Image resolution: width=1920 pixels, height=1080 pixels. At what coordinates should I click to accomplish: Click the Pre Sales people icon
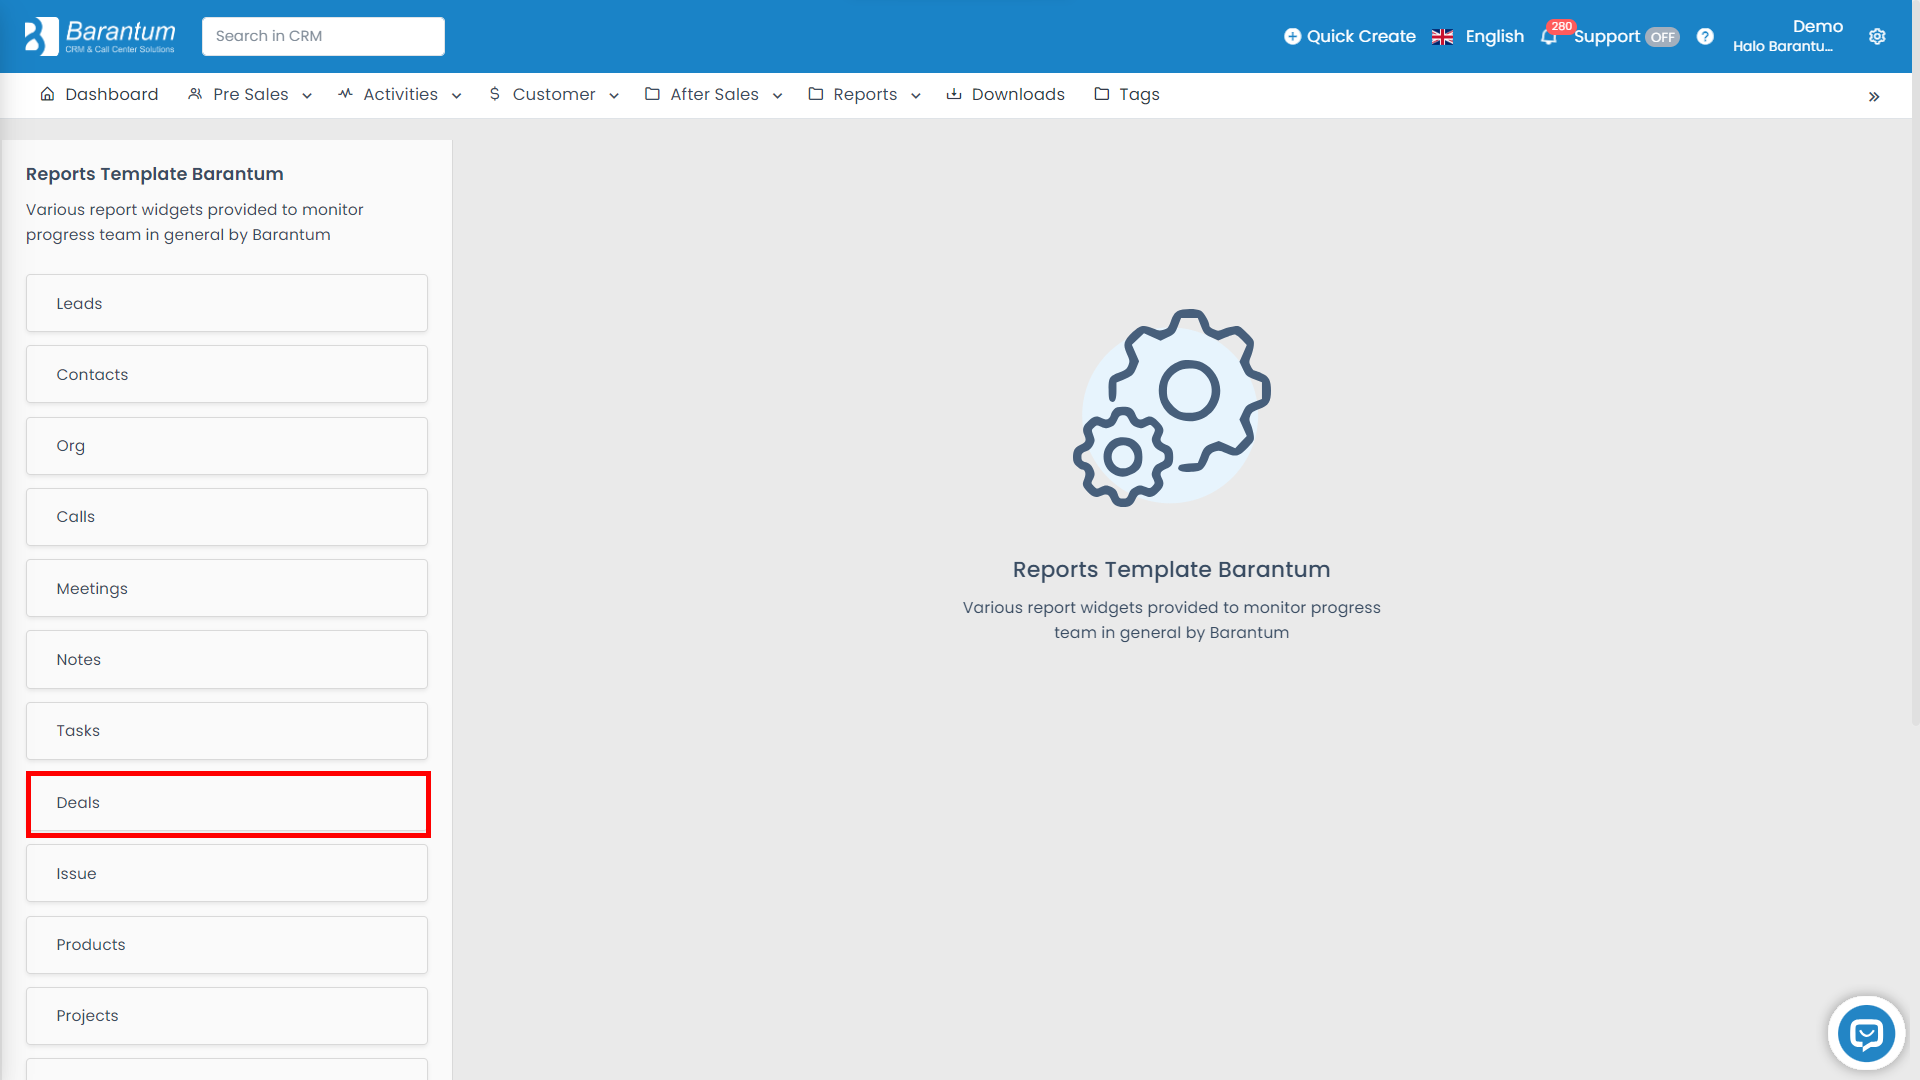coord(195,94)
